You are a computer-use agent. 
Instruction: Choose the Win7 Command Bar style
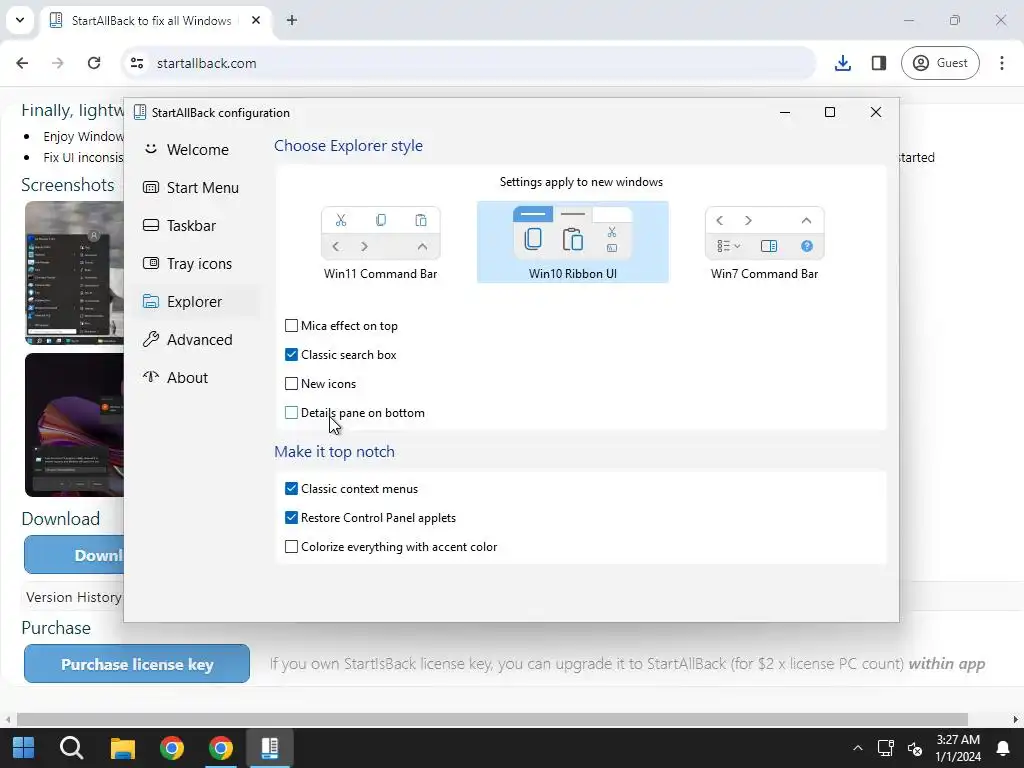(x=764, y=242)
